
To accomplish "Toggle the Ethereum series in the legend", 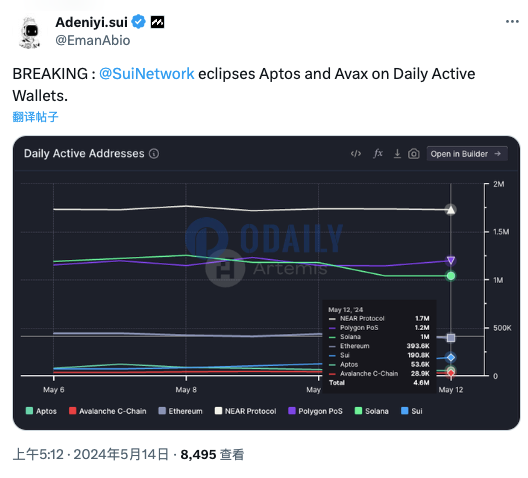I will tap(180, 411).
